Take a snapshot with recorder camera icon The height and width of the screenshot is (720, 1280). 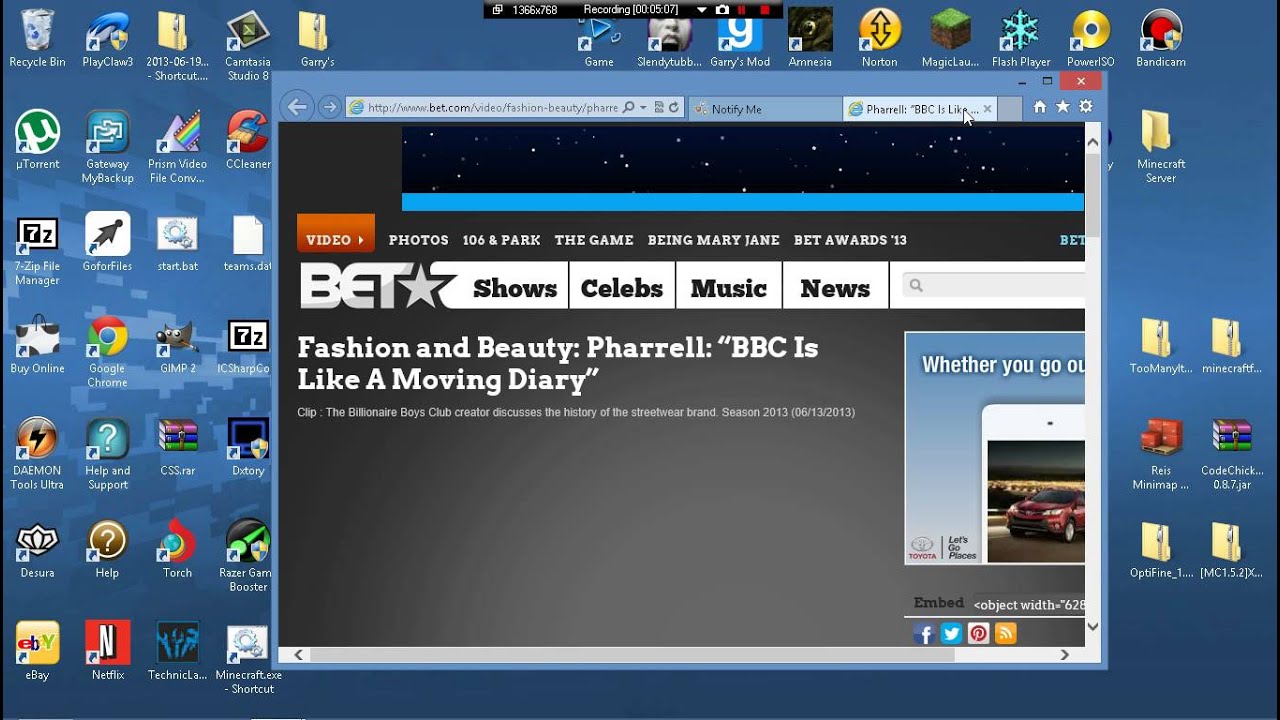pyautogui.click(x=722, y=9)
